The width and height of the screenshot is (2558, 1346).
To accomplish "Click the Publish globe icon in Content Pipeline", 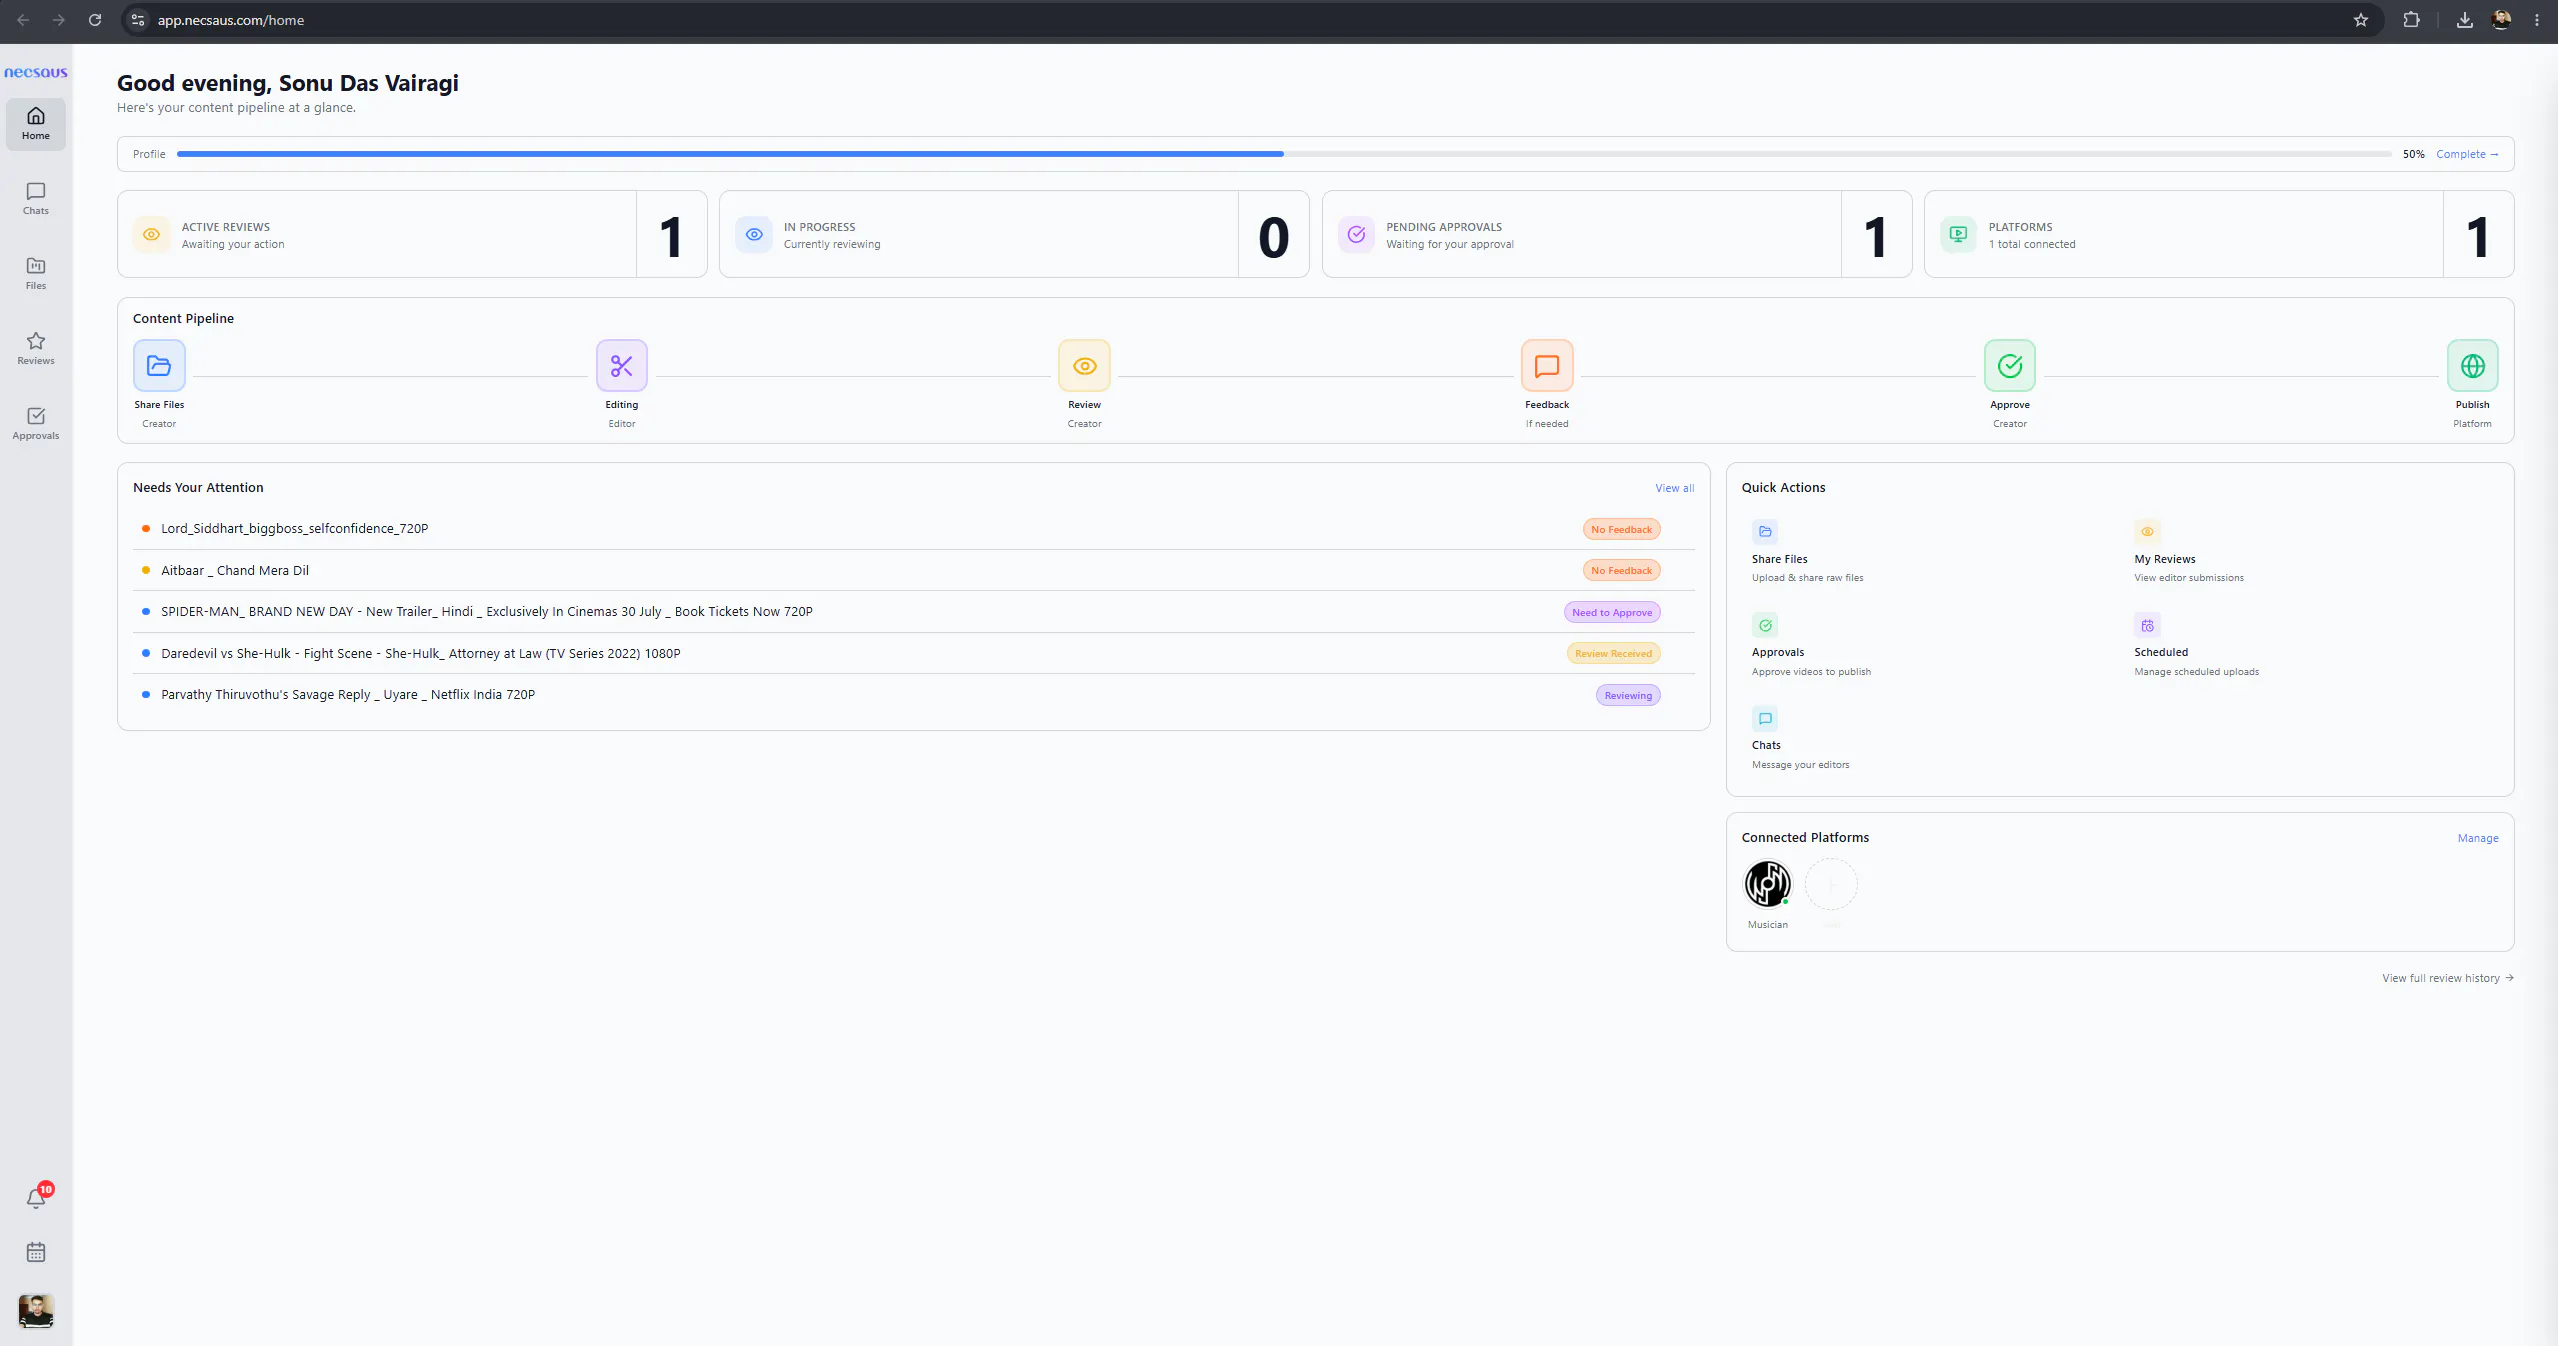I will coord(2472,365).
